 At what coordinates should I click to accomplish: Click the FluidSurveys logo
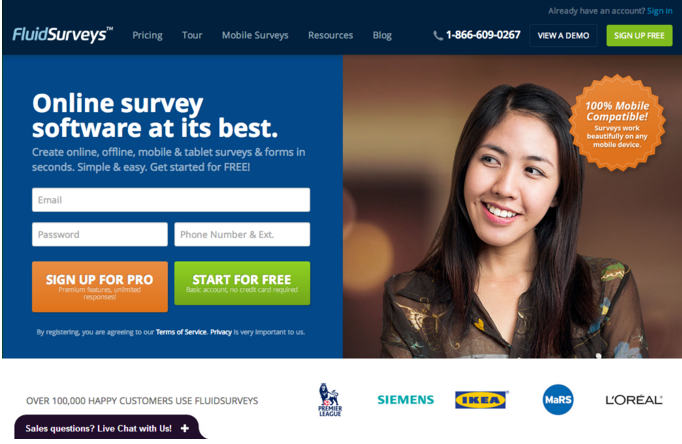tap(63, 35)
